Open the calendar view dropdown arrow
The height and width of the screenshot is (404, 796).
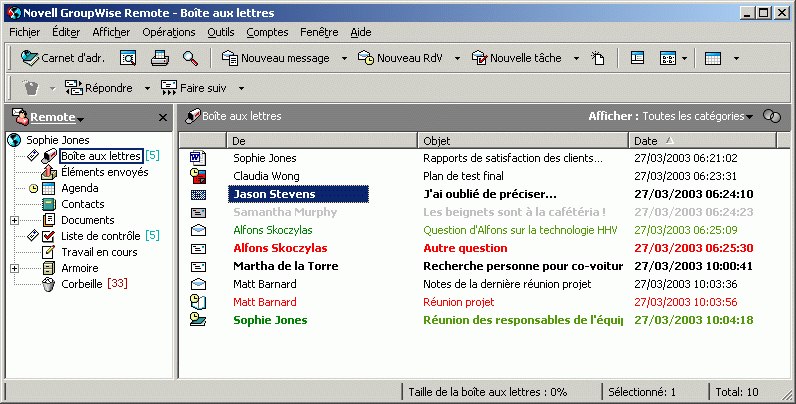(x=736, y=59)
